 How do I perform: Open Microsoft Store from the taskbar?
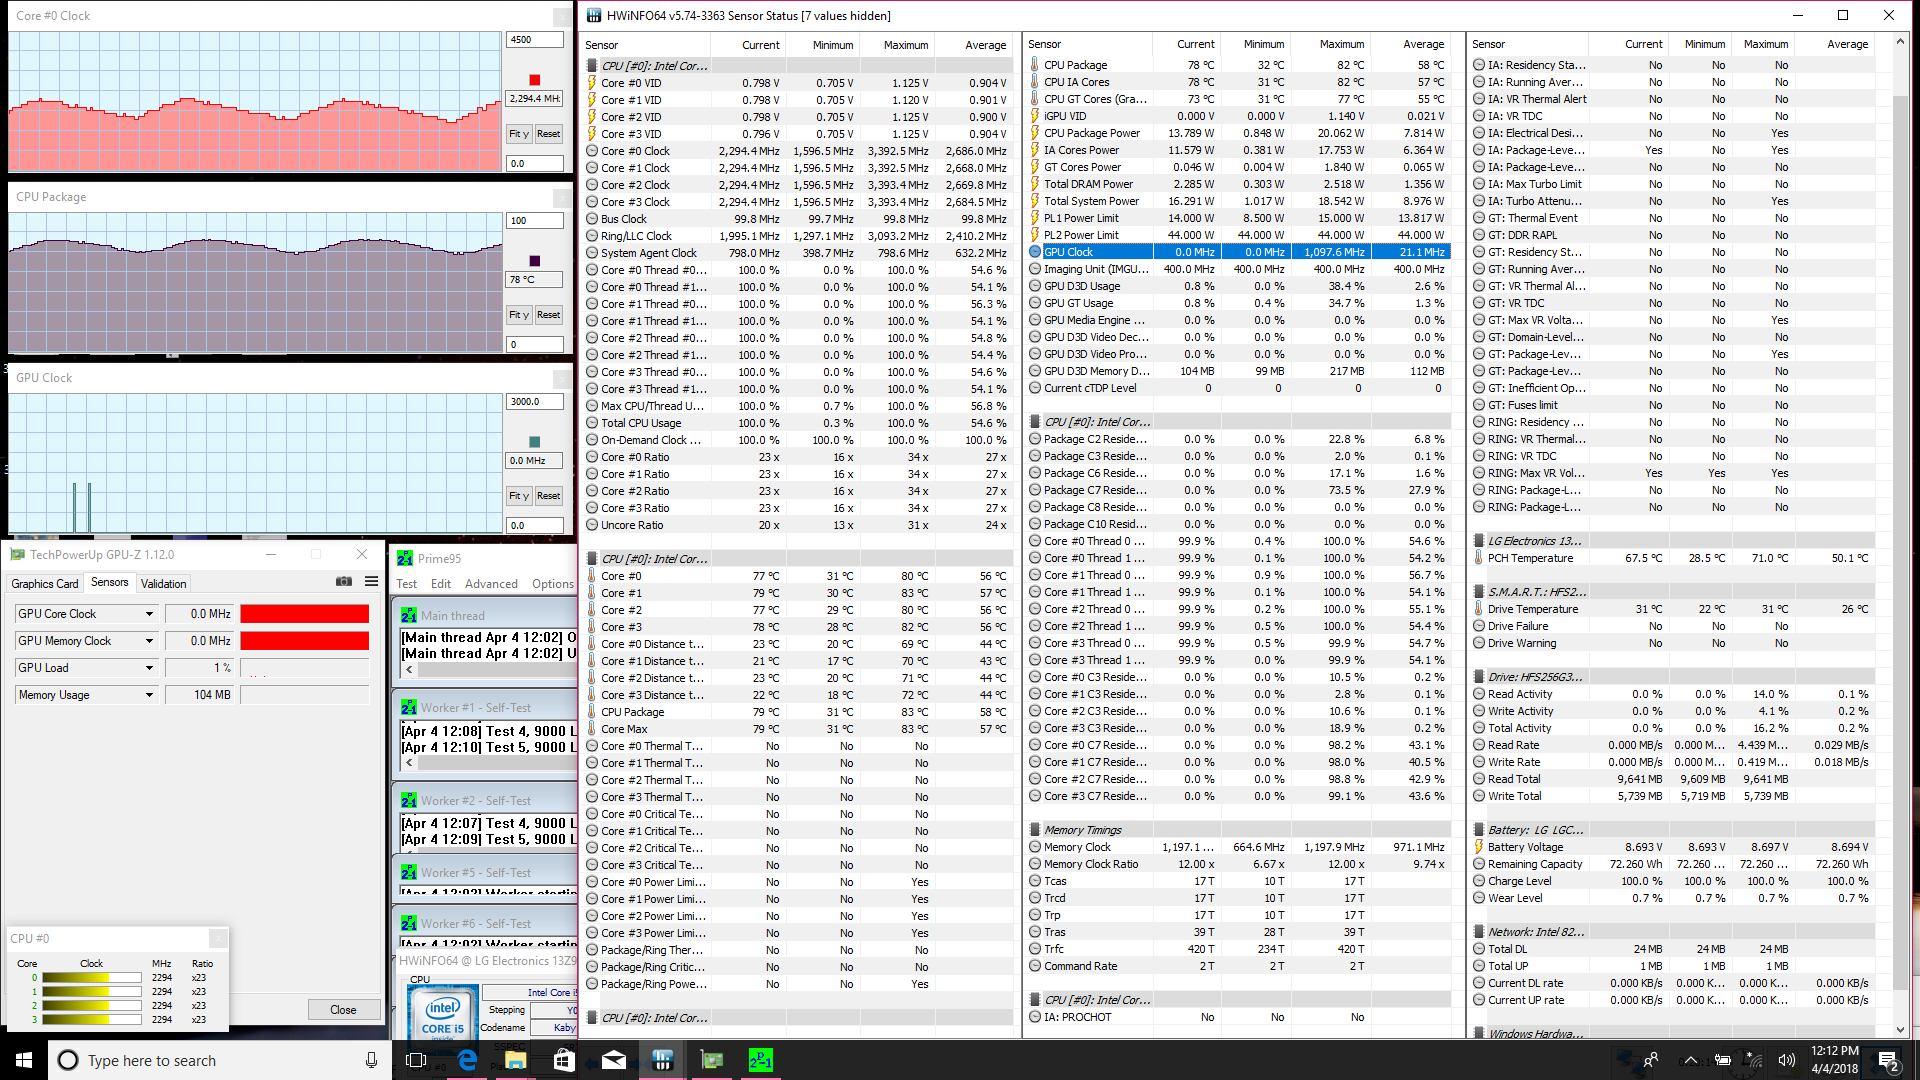tap(564, 1060)
